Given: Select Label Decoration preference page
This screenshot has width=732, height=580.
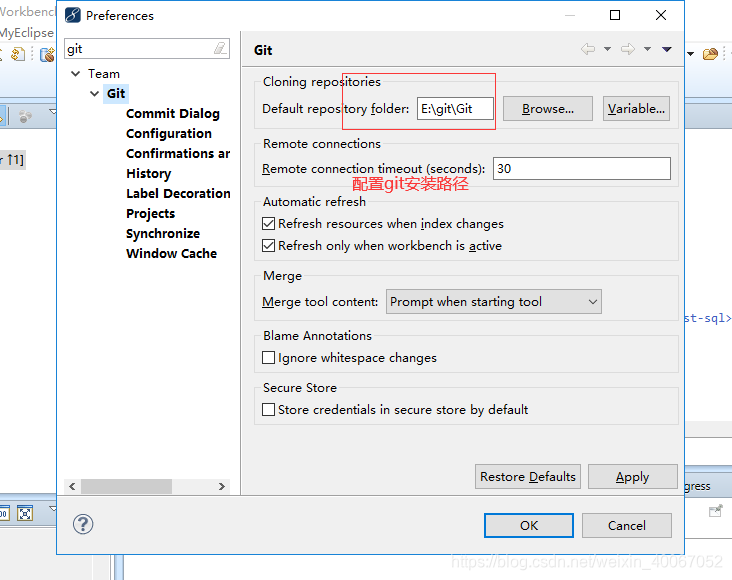Looking at the screenshot, I should pos(178,193).
